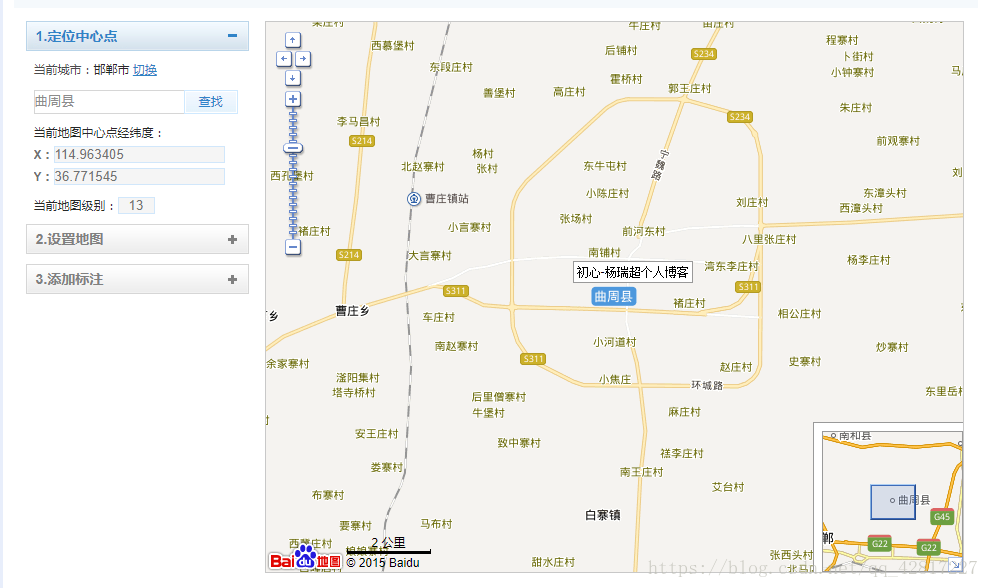Viewport: 989px width, 588px height.
Task: Click the 切换 city switch link
Action: click(x=144, y=70)
